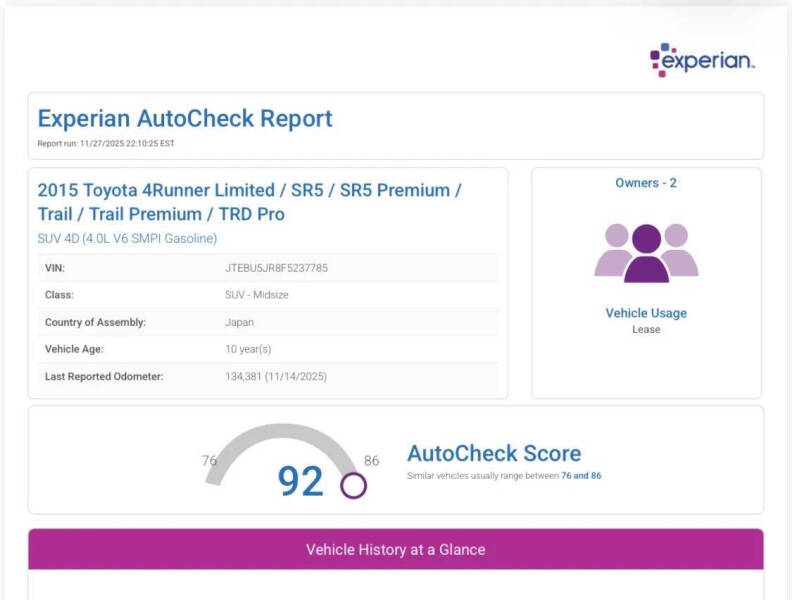
Task: Click the purple circle marker on score gauge
Action: pyautogui.click(x=353, y=486)
